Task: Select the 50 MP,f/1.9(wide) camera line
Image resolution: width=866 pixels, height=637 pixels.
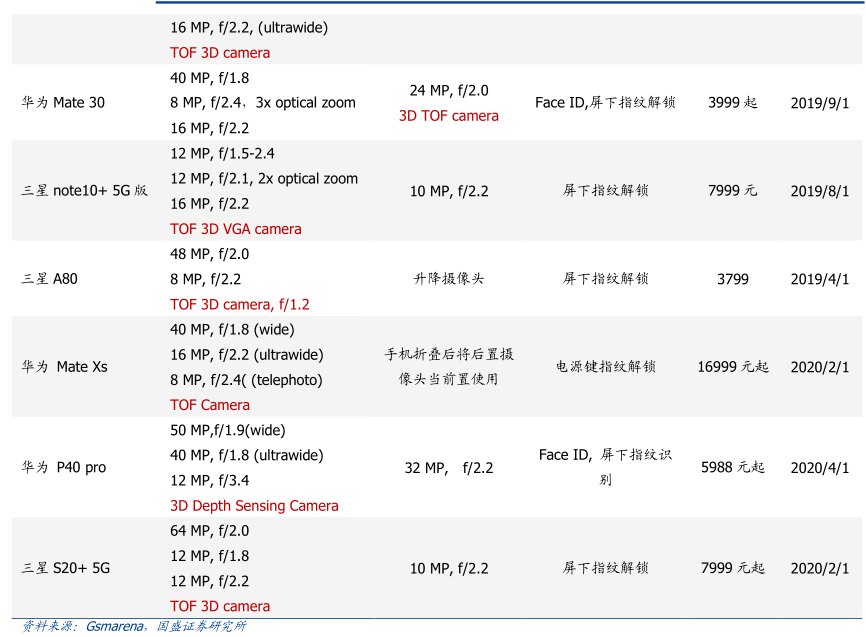Action: click(x=227, y=430)
